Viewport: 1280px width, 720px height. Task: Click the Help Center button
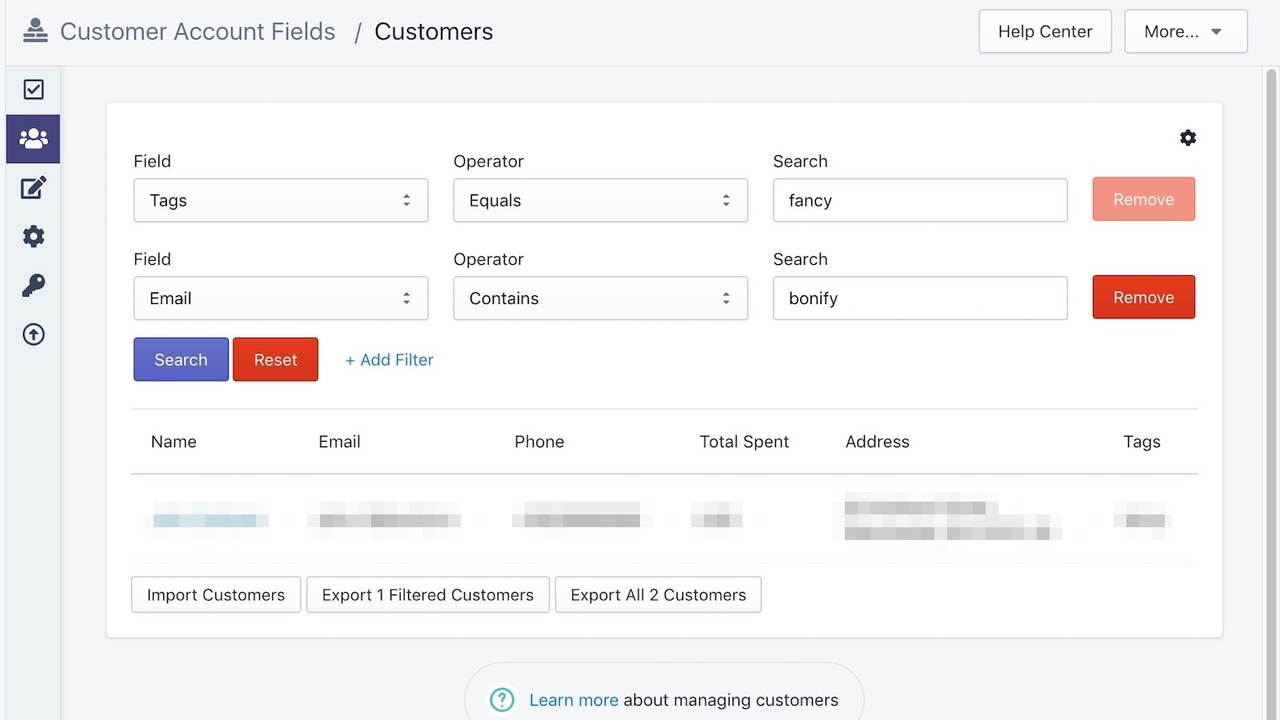(x=1045, y=31)
